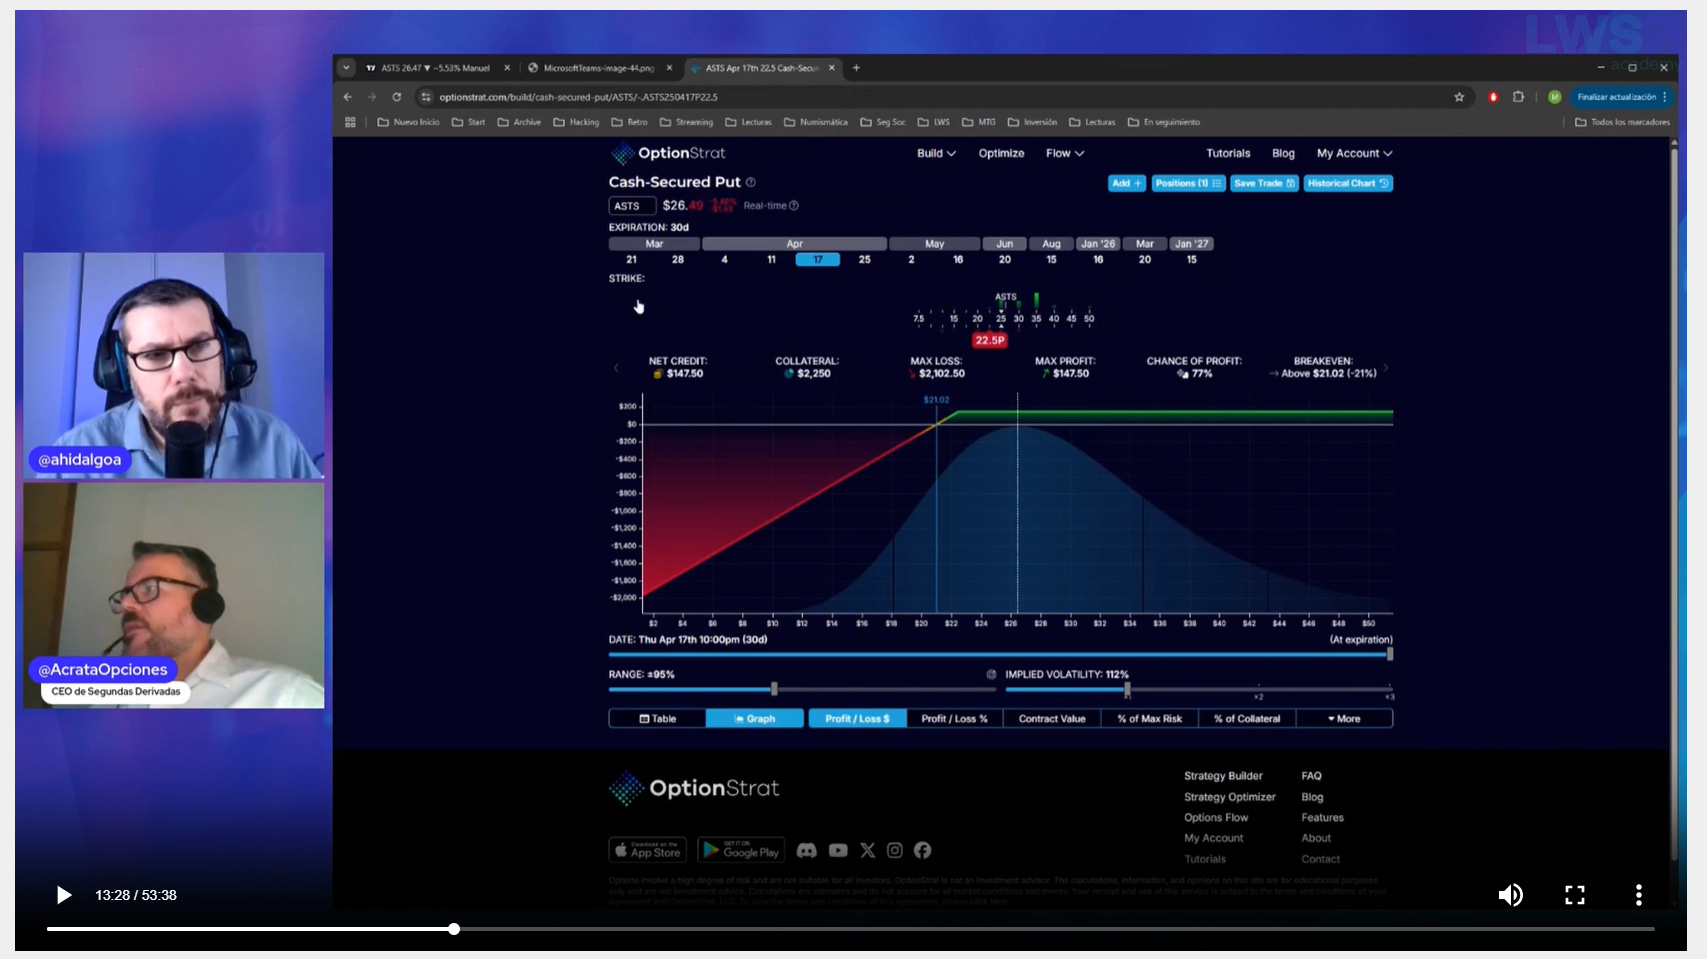Expand the Build menu
This screenshot has height=959, width=1707.
pos(936,153)
